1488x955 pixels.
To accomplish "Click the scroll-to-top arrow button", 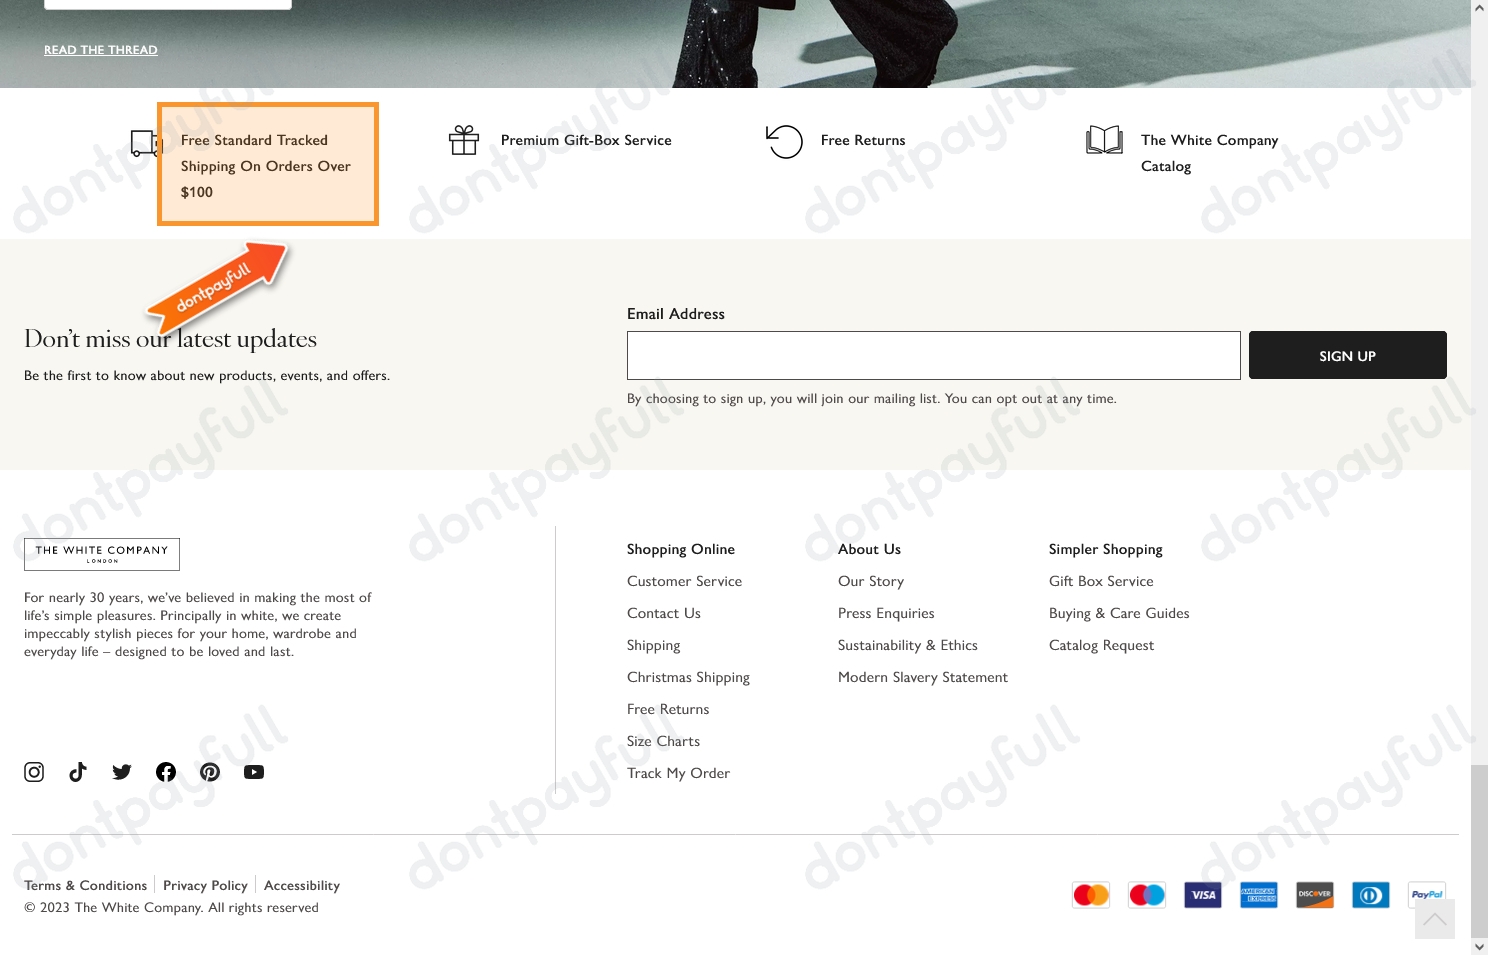I will pos(1434,918).
